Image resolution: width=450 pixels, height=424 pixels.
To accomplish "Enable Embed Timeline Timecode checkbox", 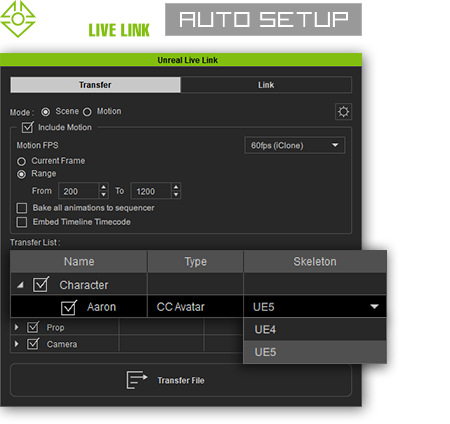I will click(x=22, y=222).
